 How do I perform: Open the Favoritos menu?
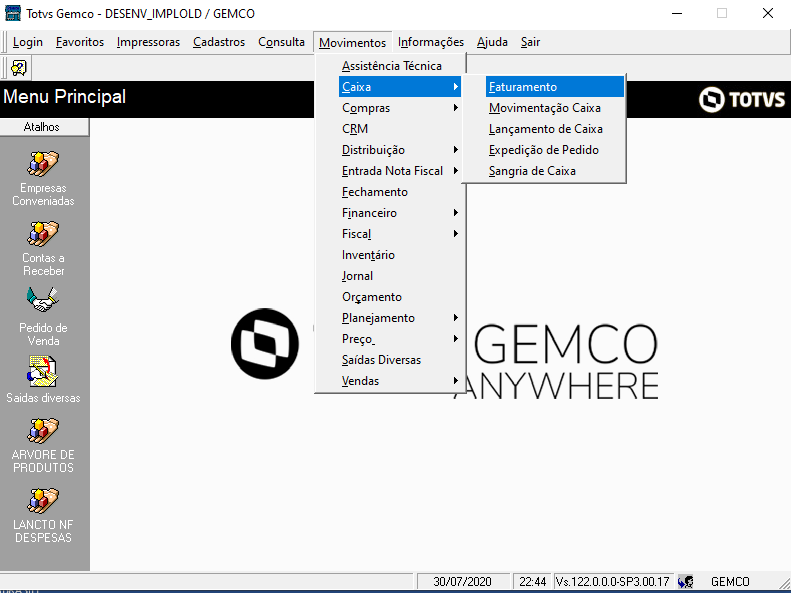tap(80, 42)
